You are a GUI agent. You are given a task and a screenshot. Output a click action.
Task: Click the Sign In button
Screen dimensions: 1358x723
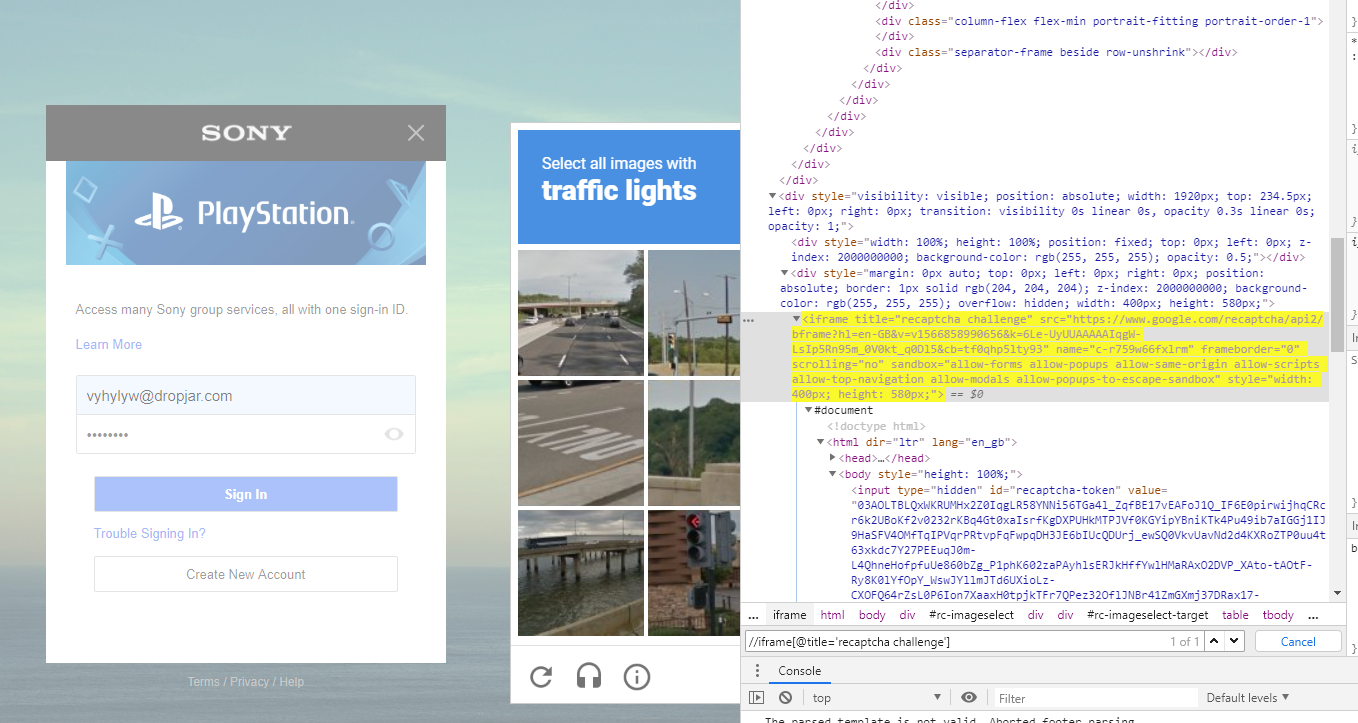246,494
